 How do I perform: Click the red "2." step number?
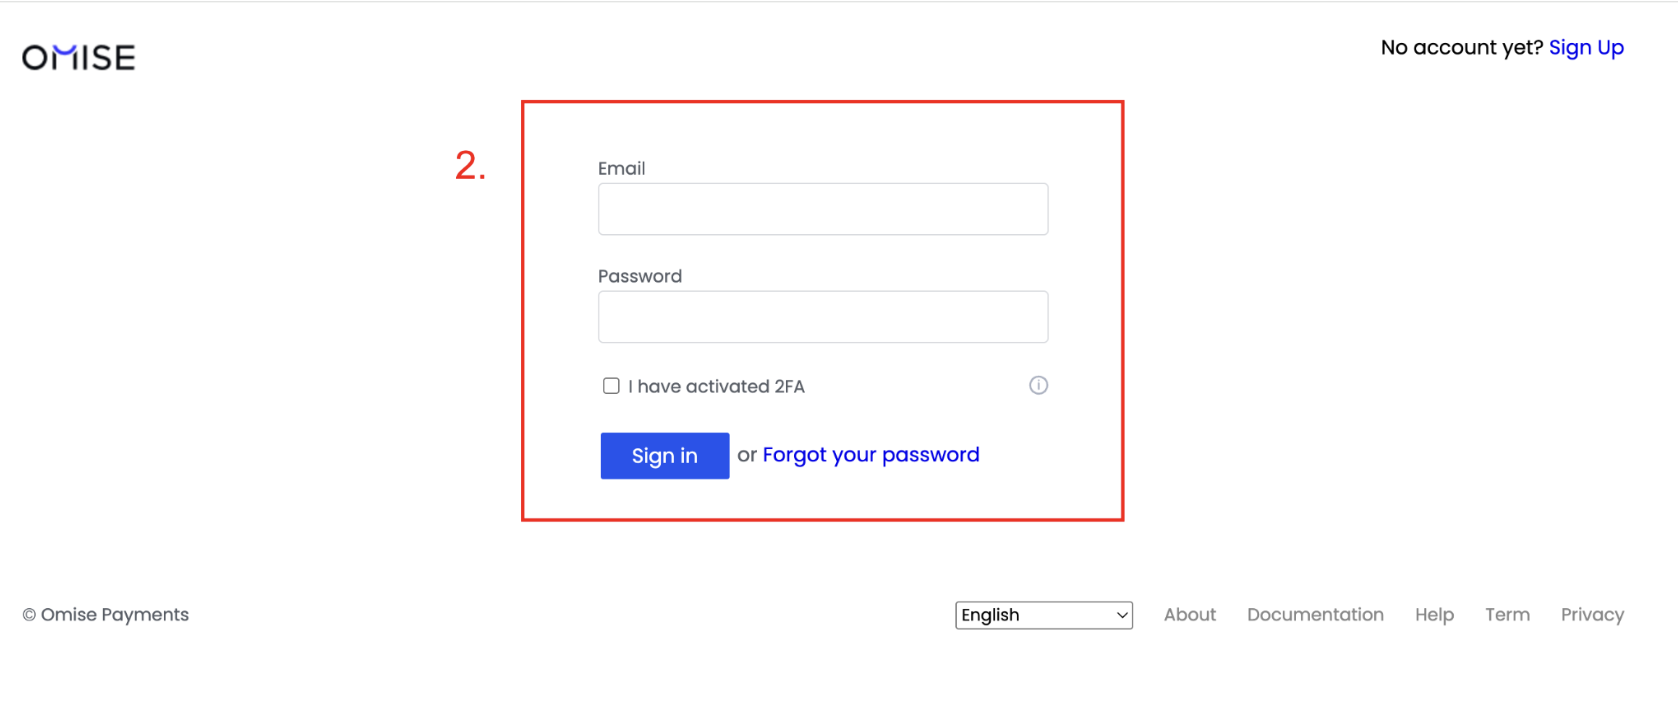(470, 166)
